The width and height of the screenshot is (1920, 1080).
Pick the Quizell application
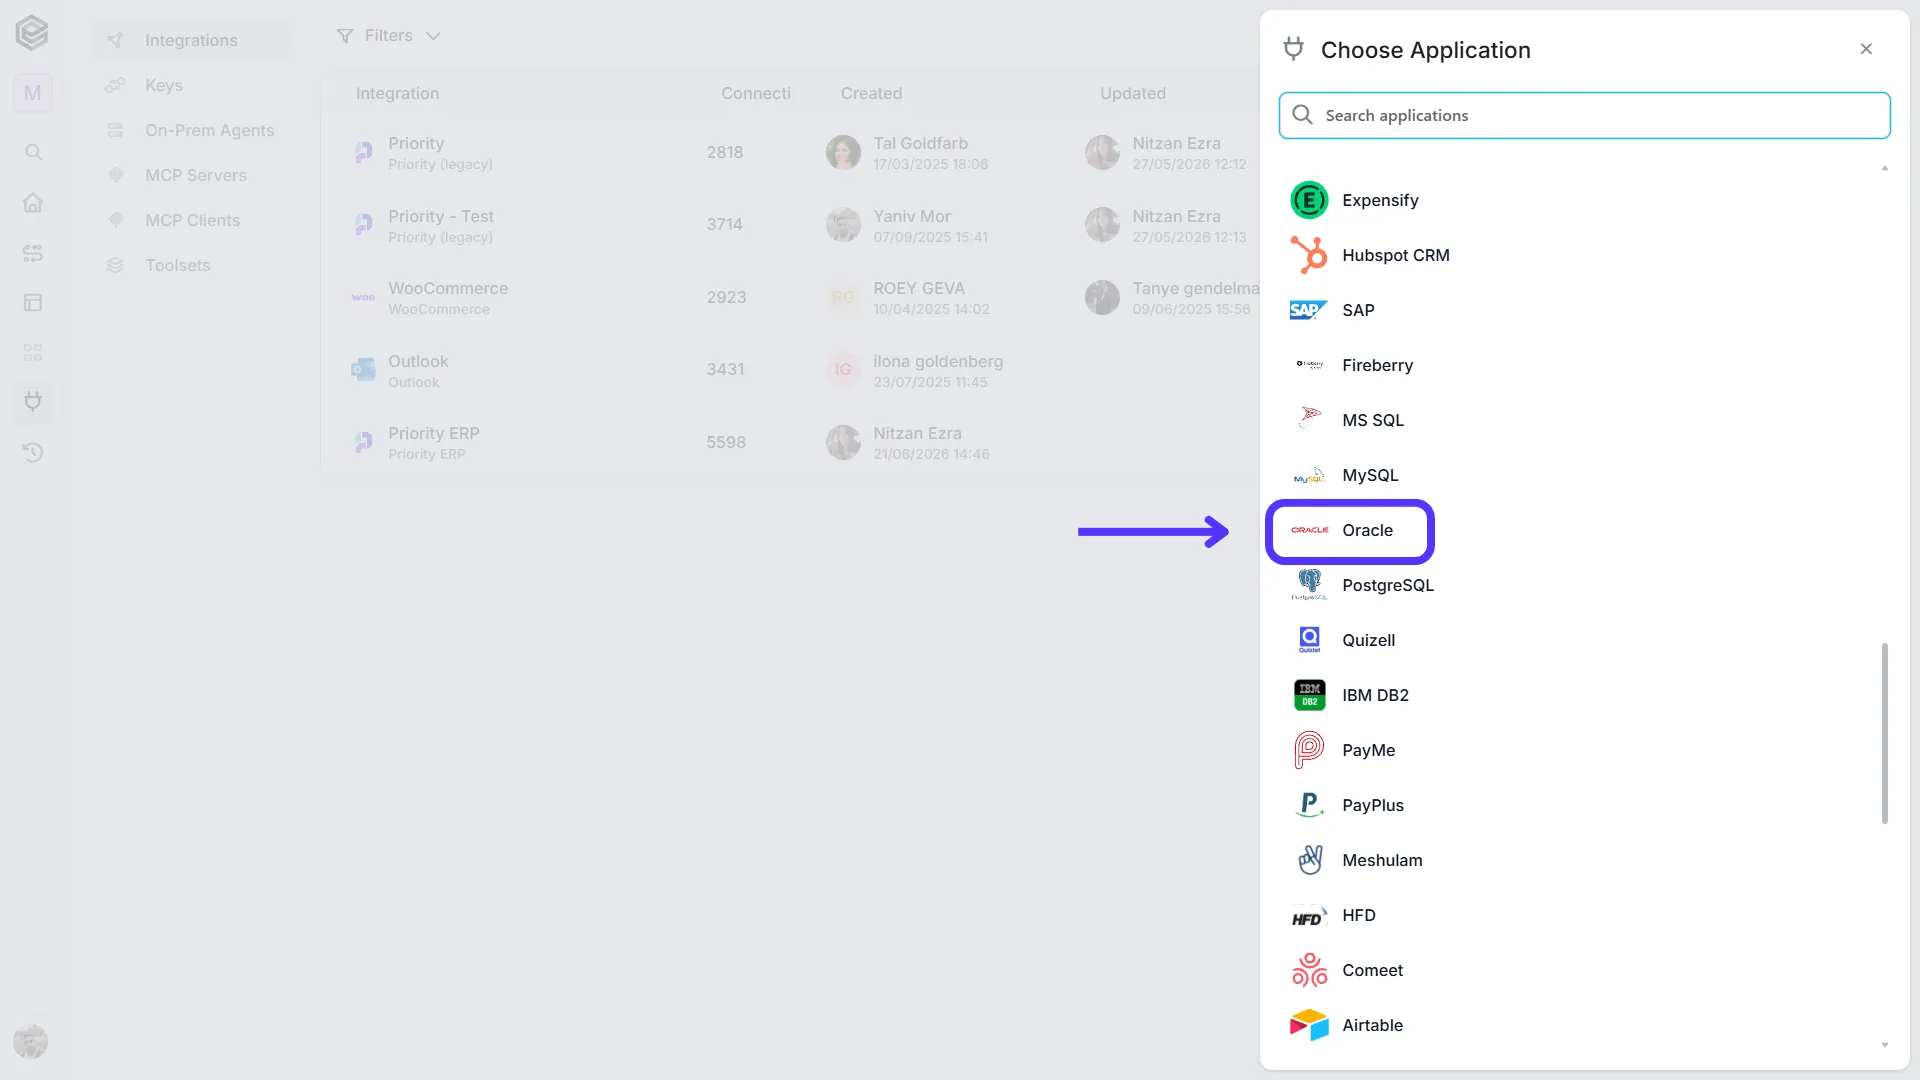click(1368, 640)
